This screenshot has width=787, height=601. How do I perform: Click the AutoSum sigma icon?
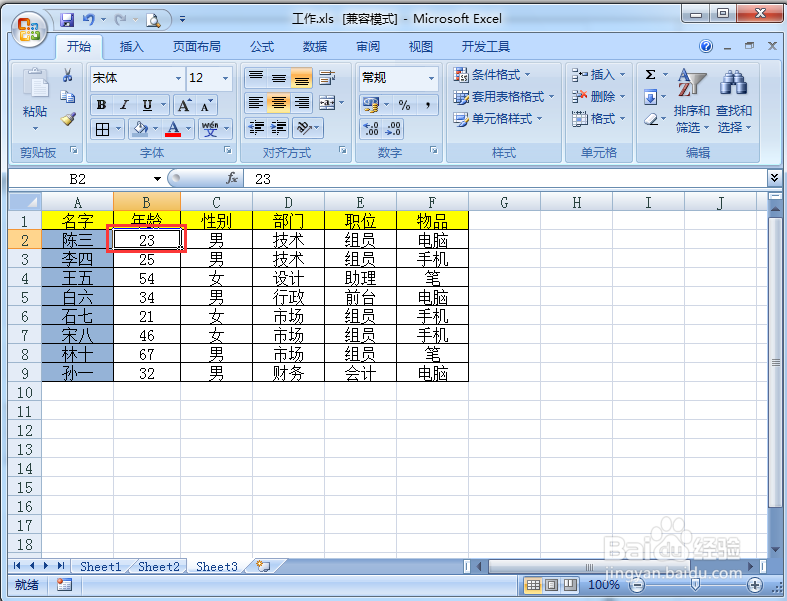[x=650, y=75]
